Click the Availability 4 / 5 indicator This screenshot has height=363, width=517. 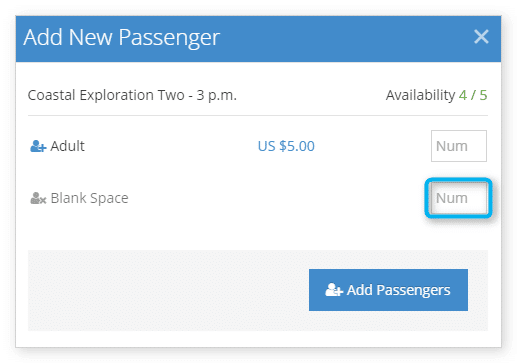[x=436, y=95]
